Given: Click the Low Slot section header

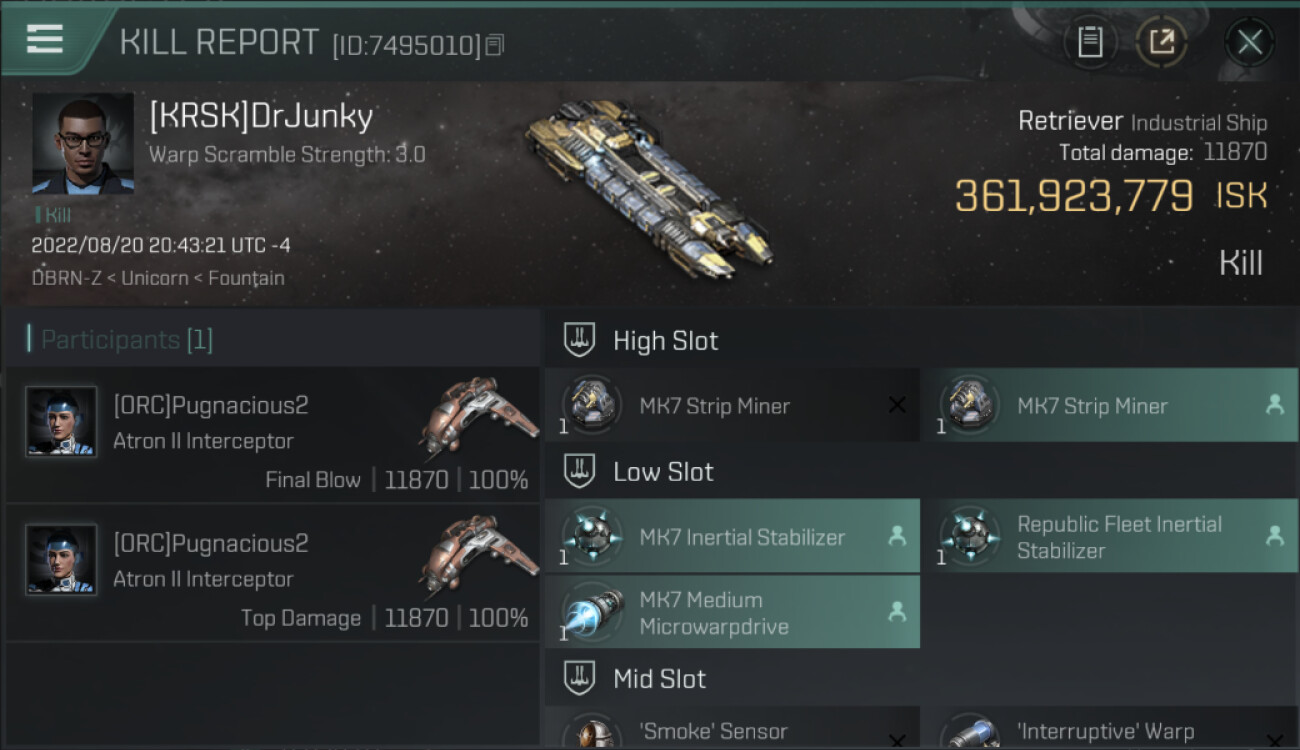Looking at the screenshot, I should pyautogui.click(x=922, y=471).
